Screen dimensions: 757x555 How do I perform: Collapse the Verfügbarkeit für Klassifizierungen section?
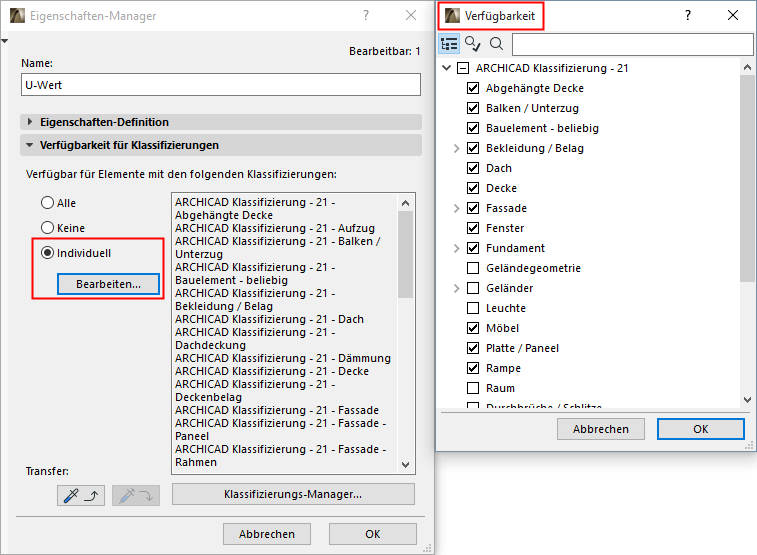tap(30, 145)
